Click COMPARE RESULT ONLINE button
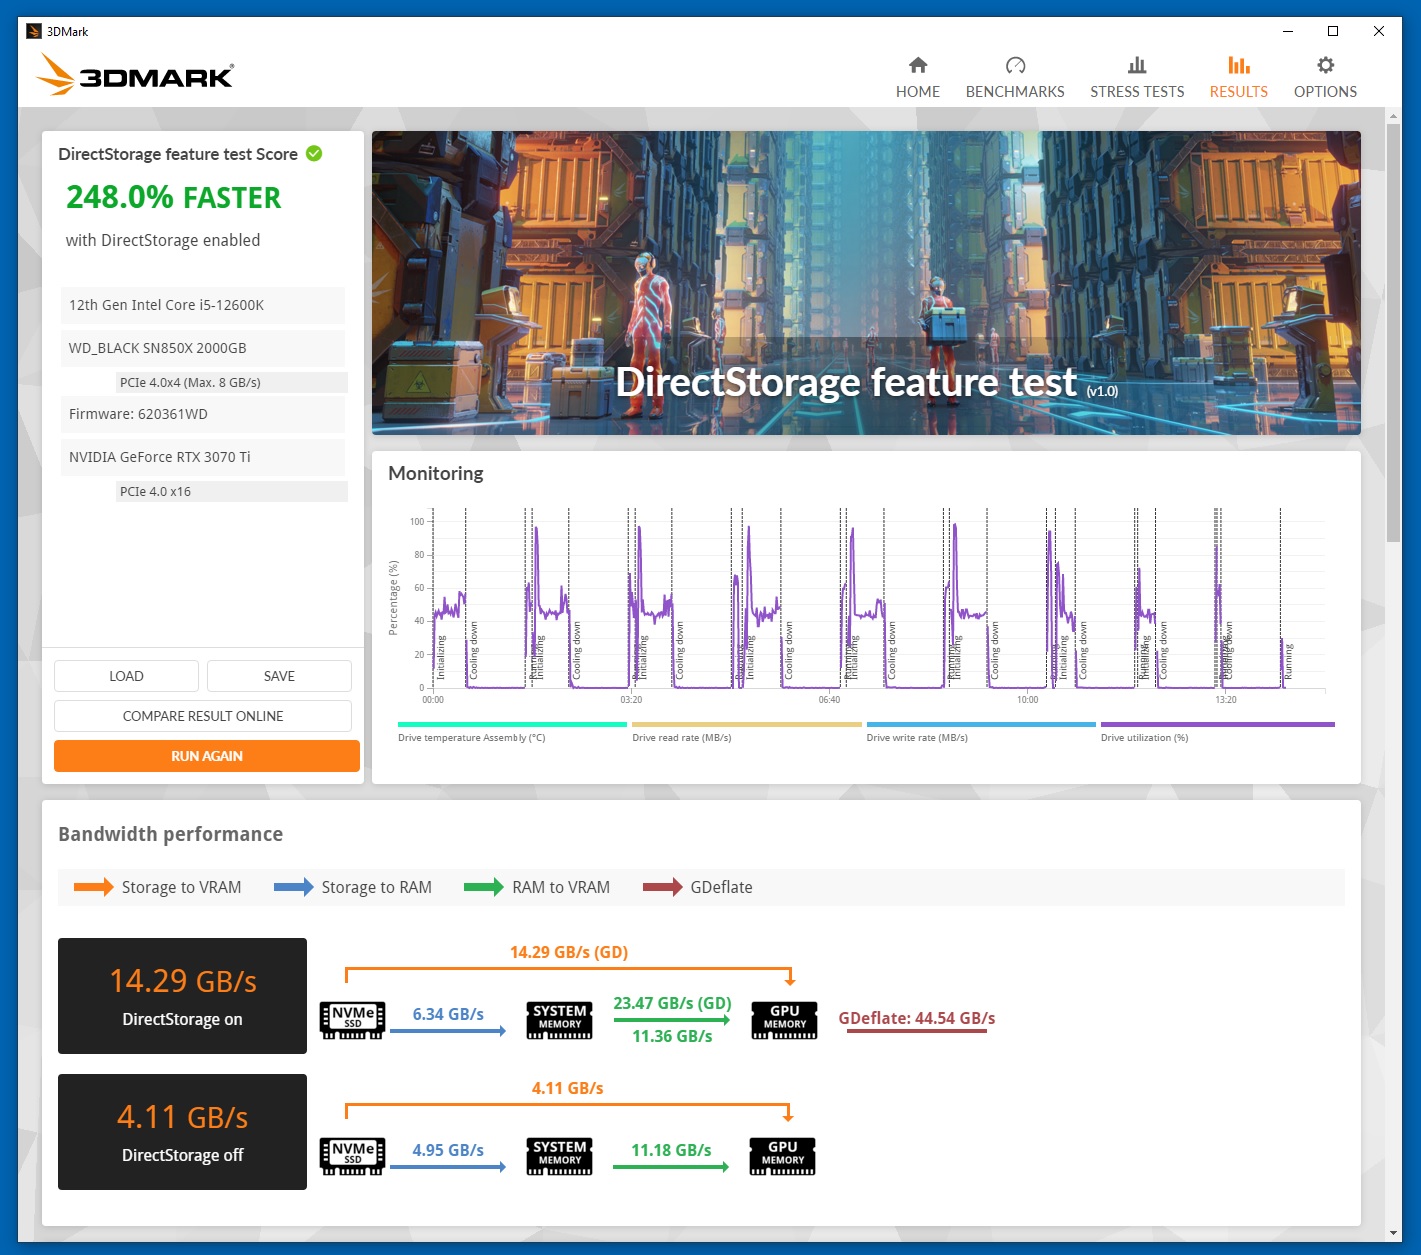The width and height of the screenshot is (1421, 1255). (x=203, y=716)
